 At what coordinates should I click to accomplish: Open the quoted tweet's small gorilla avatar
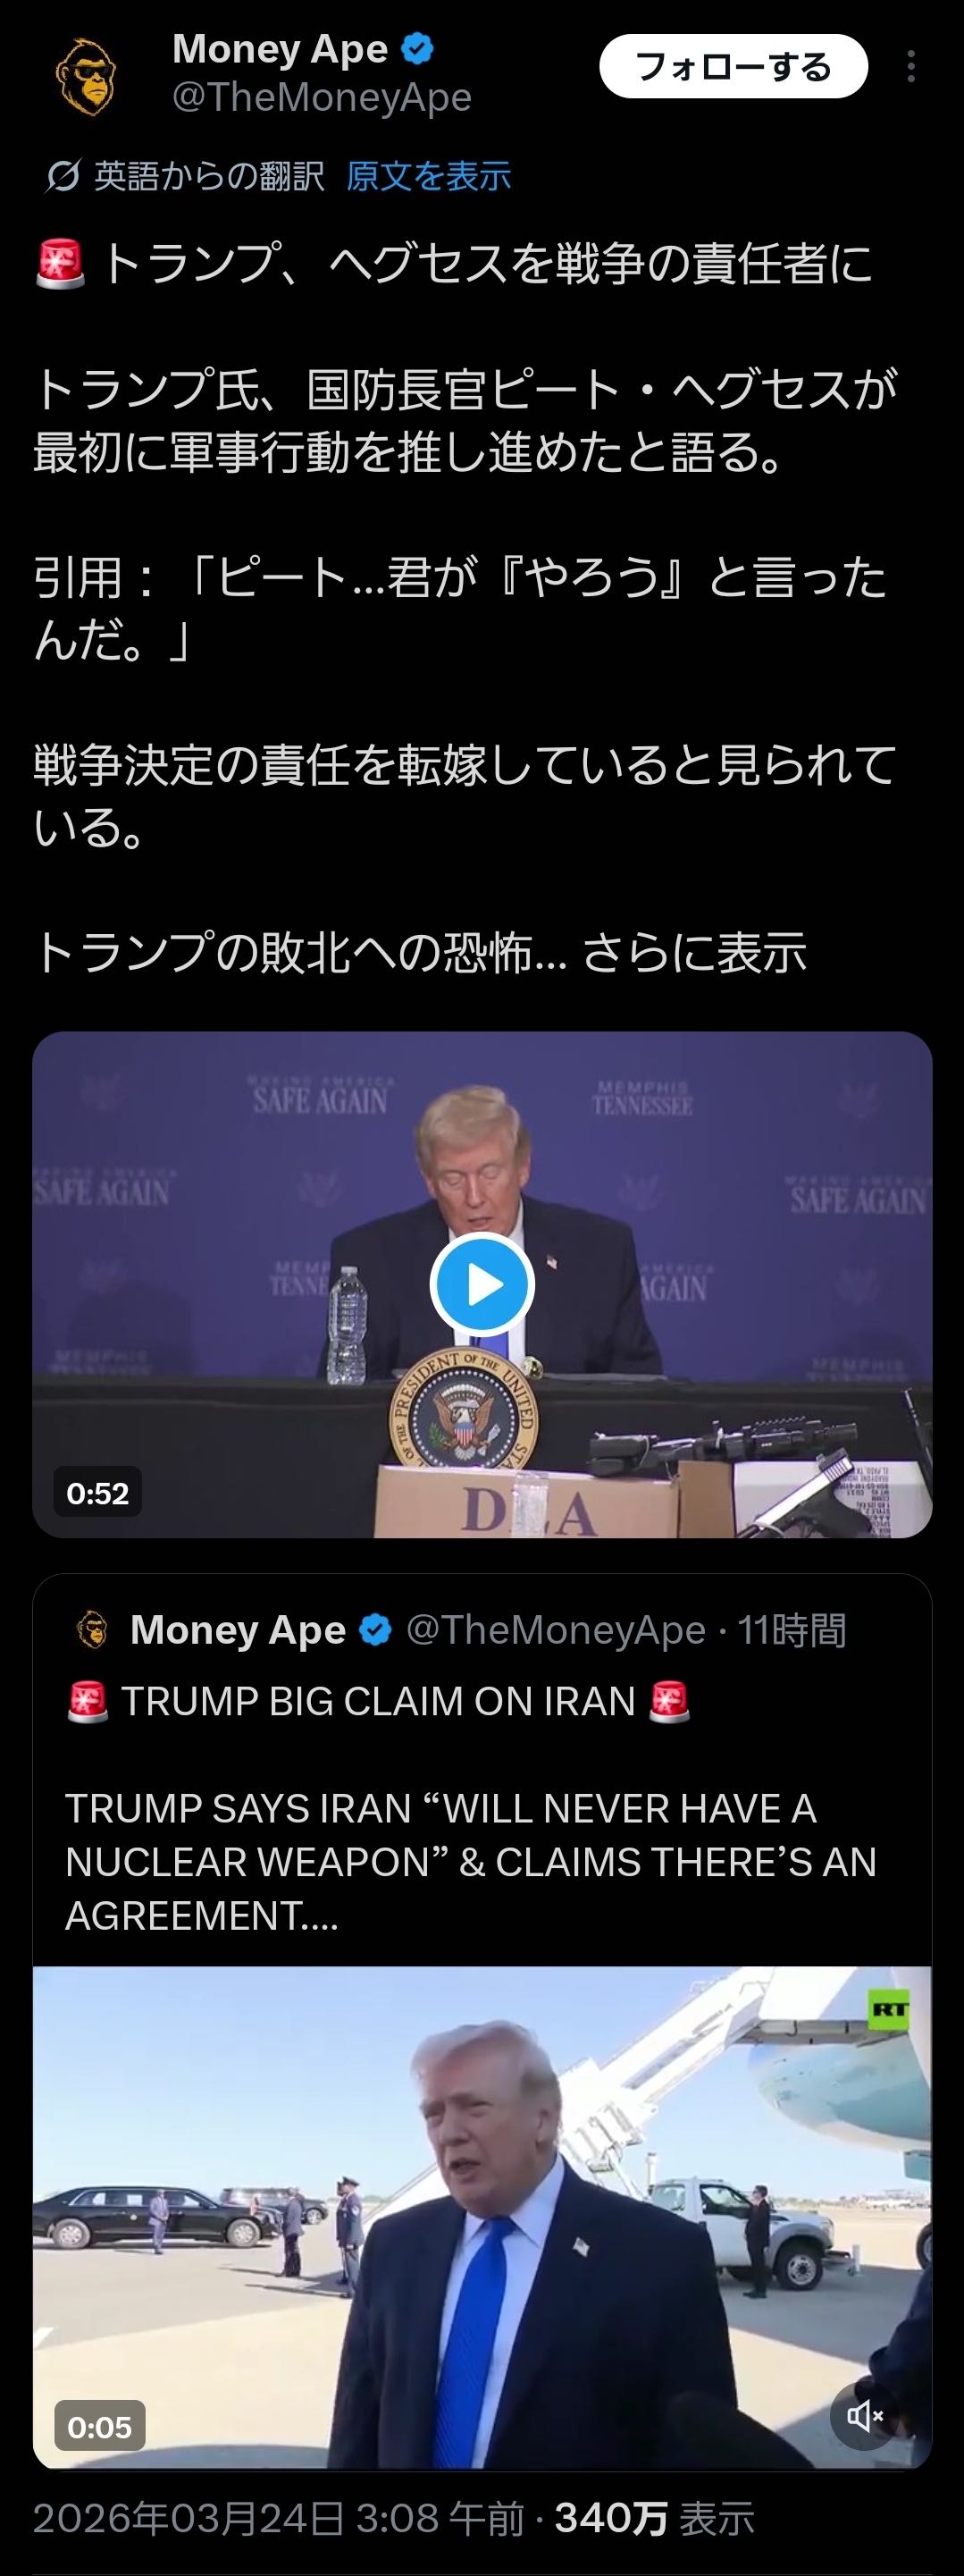point(92,1630)
